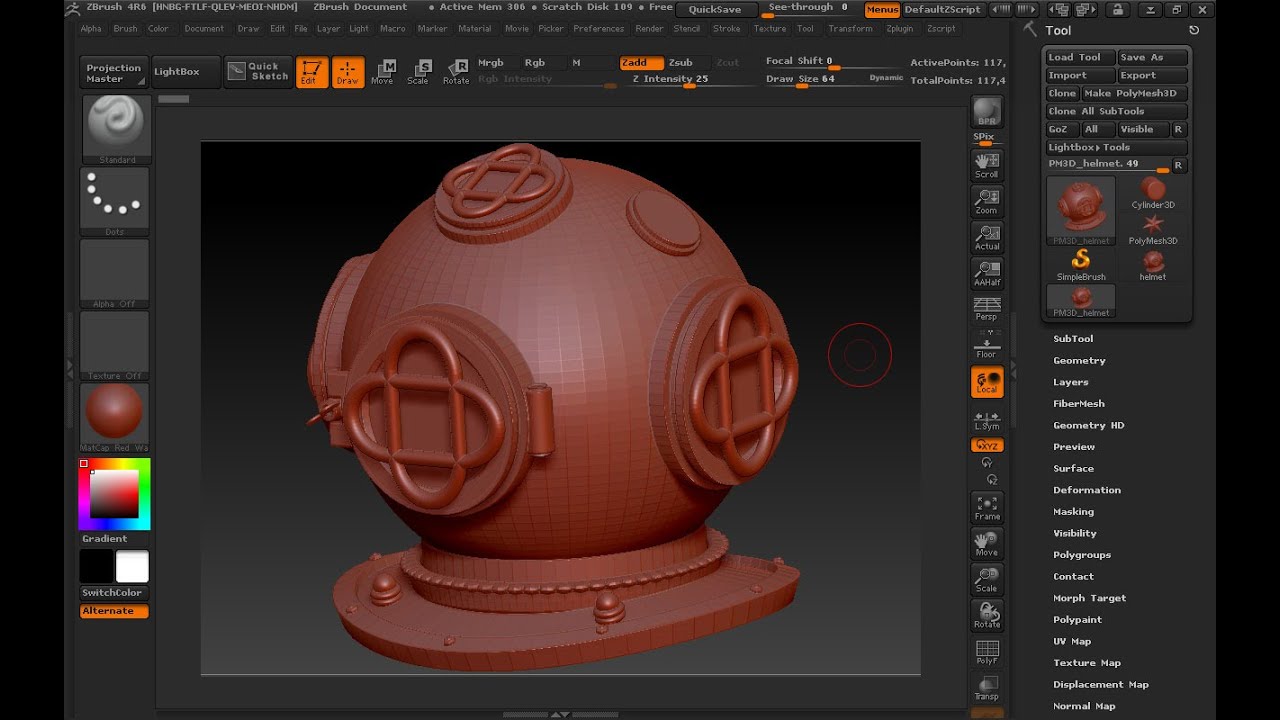1280x720 pixels.
Task: Click the right-shelf Rotate view icon
Action: pyautogui.click(x=987, y=615)
